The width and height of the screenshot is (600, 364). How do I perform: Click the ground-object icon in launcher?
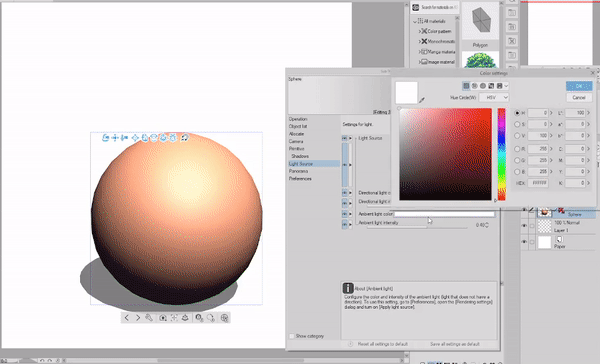point(185,318)
